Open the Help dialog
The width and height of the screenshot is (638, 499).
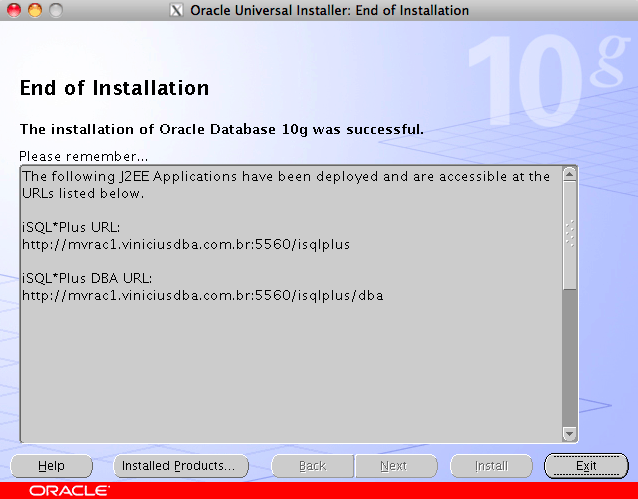click(x=51, y=466)
